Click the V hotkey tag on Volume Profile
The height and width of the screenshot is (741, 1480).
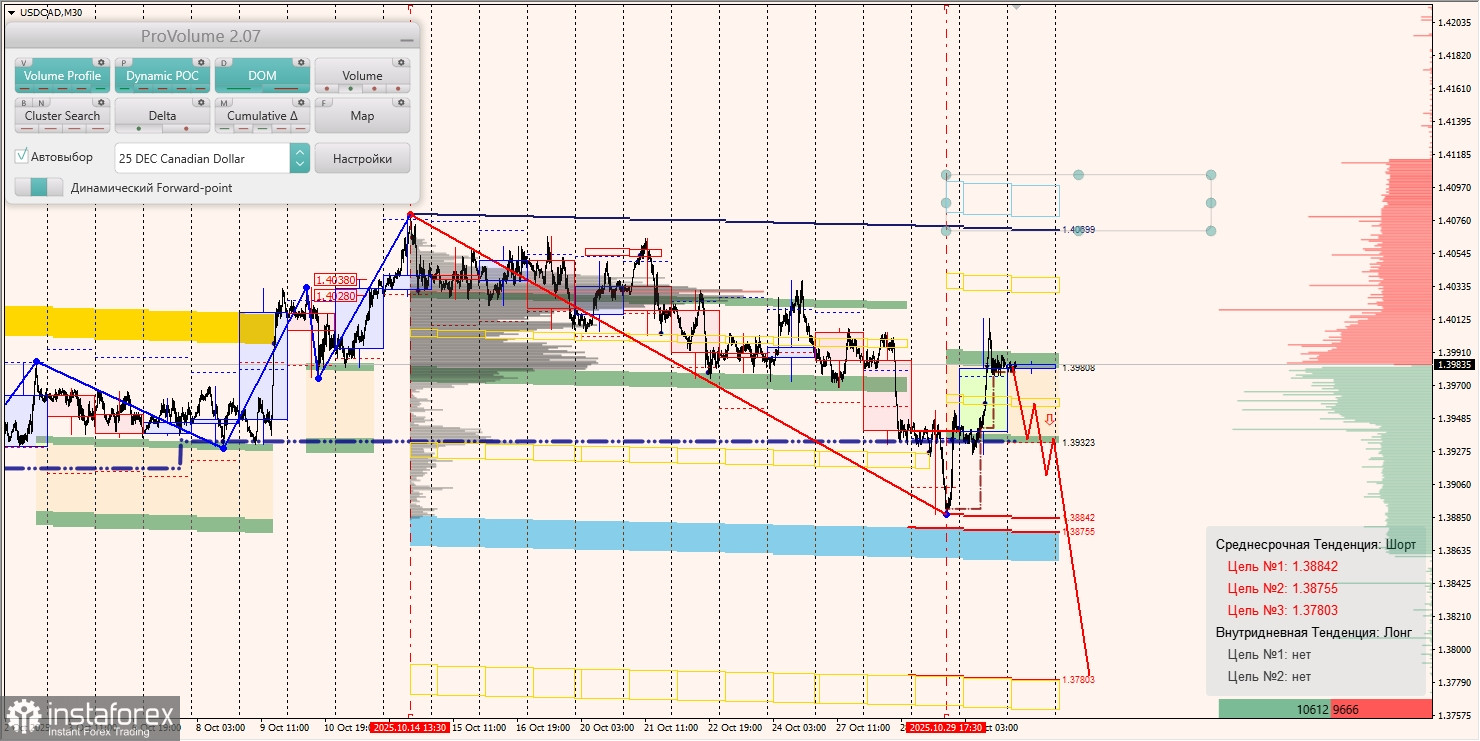pos(25,62)
